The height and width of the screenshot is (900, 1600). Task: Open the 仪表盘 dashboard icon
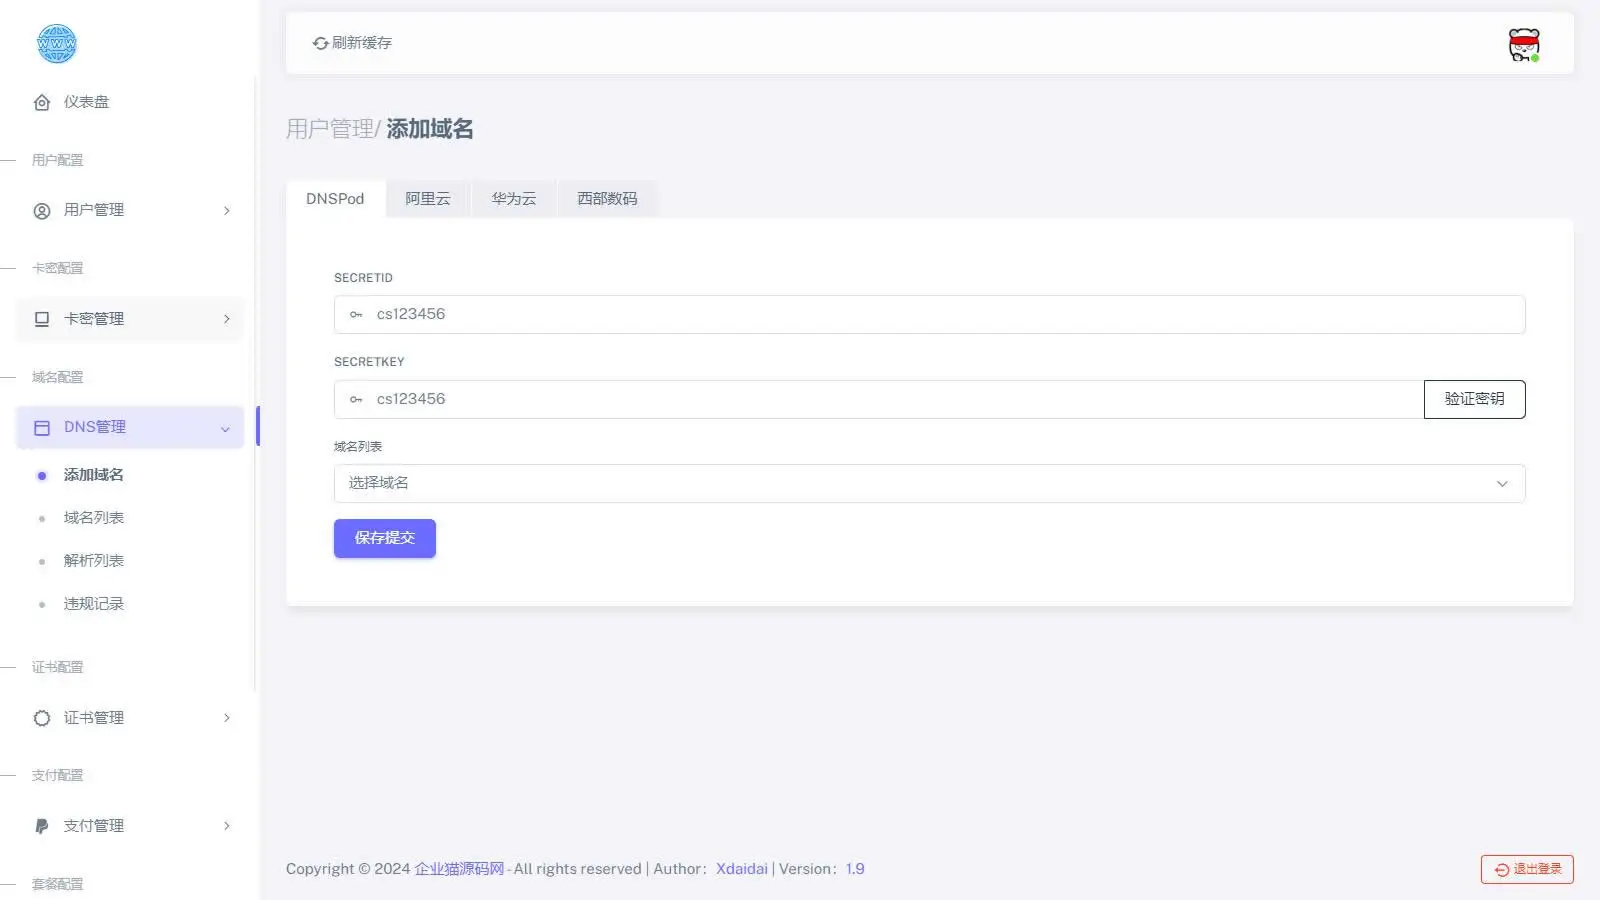click(42, 102)
